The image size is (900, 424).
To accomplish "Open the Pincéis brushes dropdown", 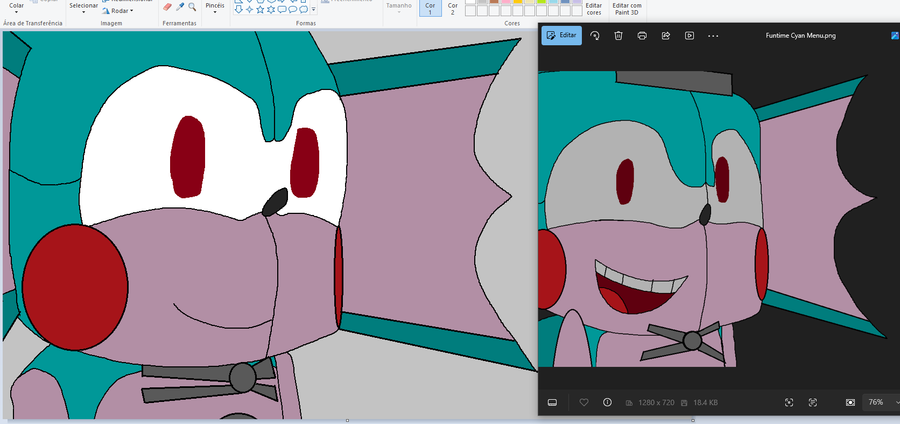I will [215, 8].
